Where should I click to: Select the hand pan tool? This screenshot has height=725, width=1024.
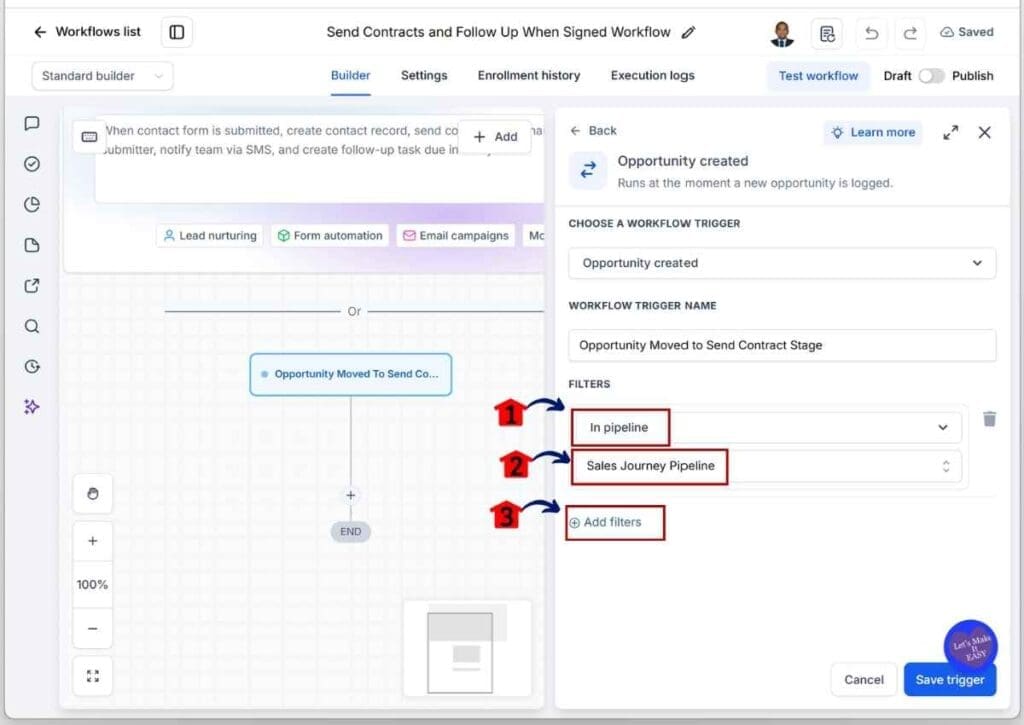(93, 494)
